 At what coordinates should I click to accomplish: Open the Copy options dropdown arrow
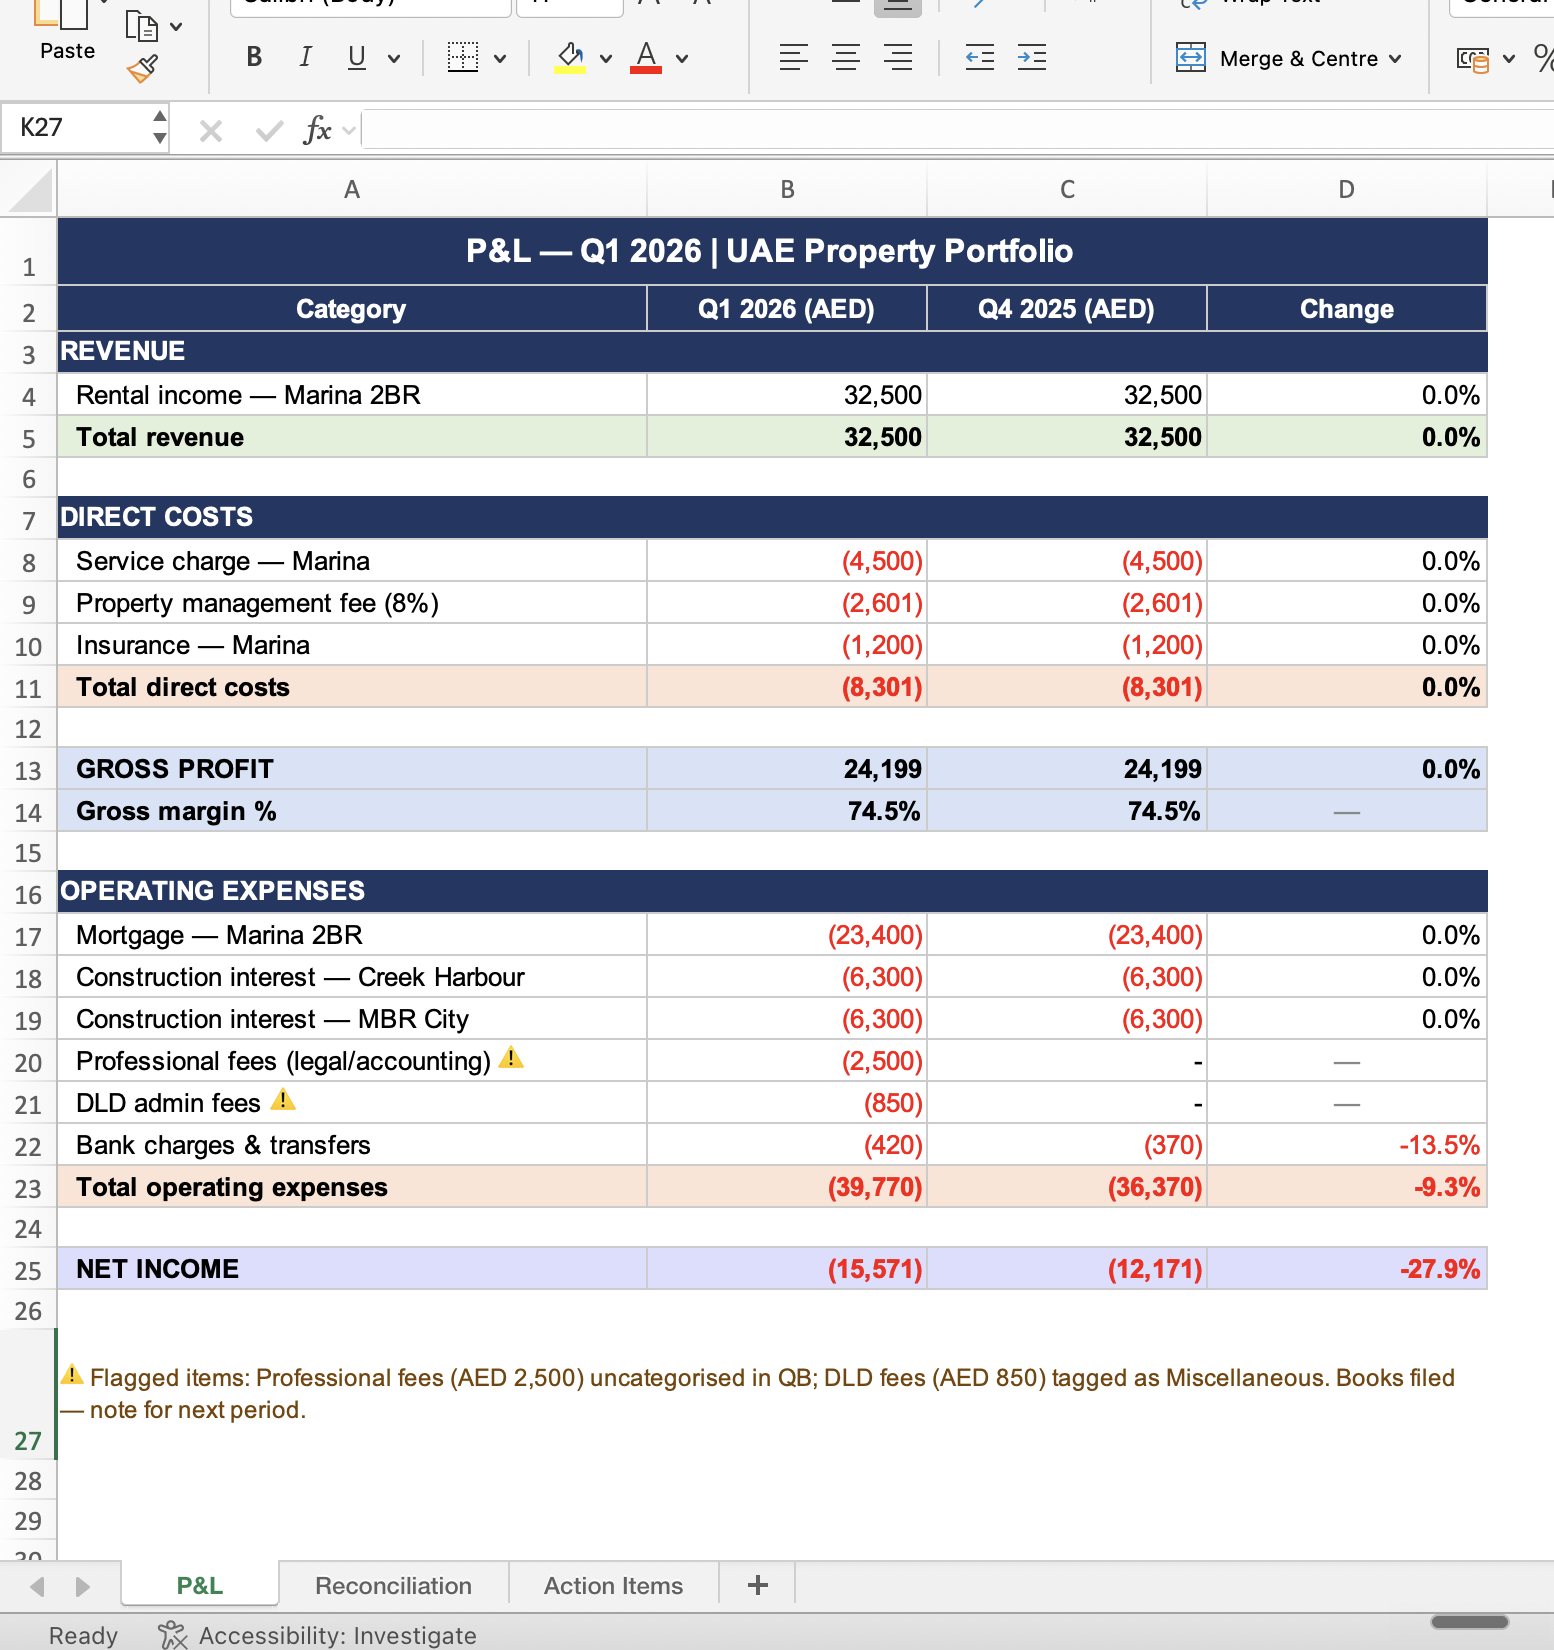click(177, 27)
